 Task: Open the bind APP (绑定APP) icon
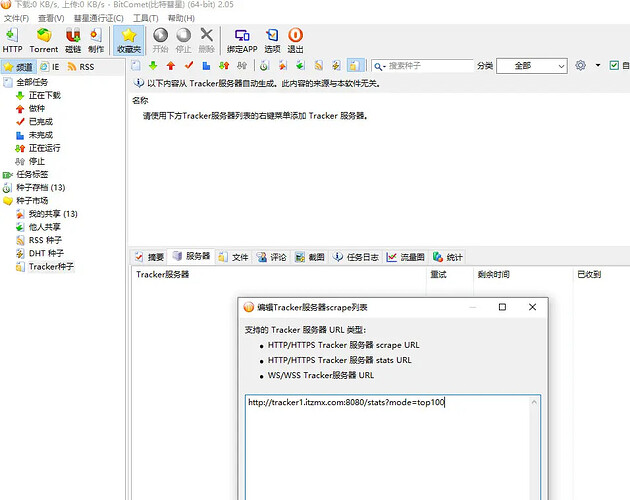point(242,40)
